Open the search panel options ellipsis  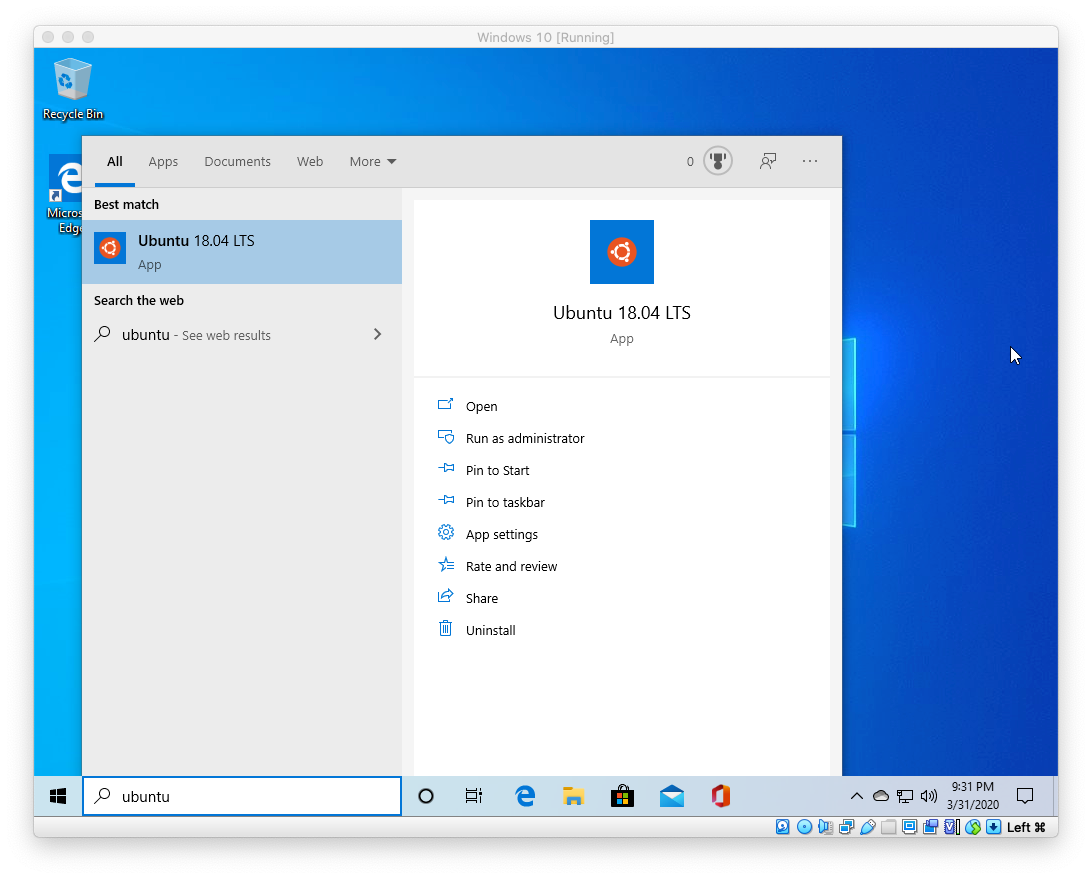click(810, 162)
